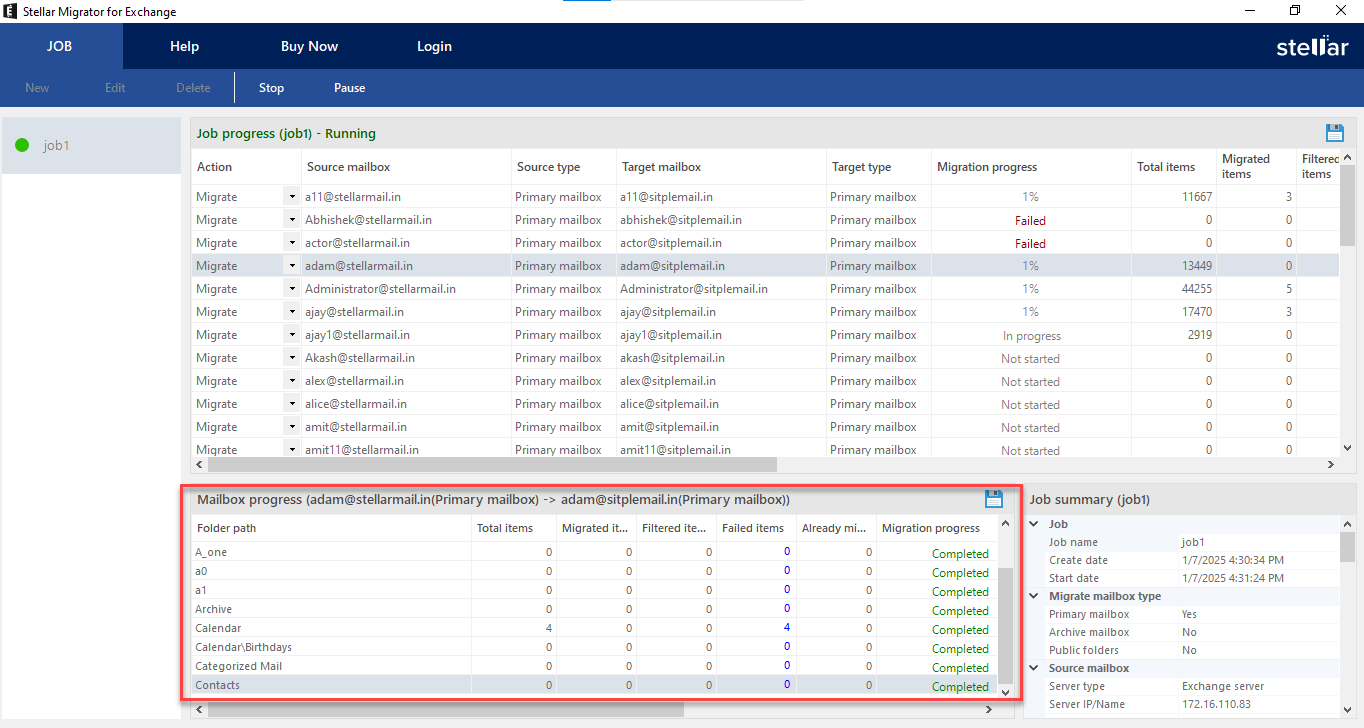Select the Calendar folder row
Viewport: 1364px width, 728px height.
tap(594, 628)
